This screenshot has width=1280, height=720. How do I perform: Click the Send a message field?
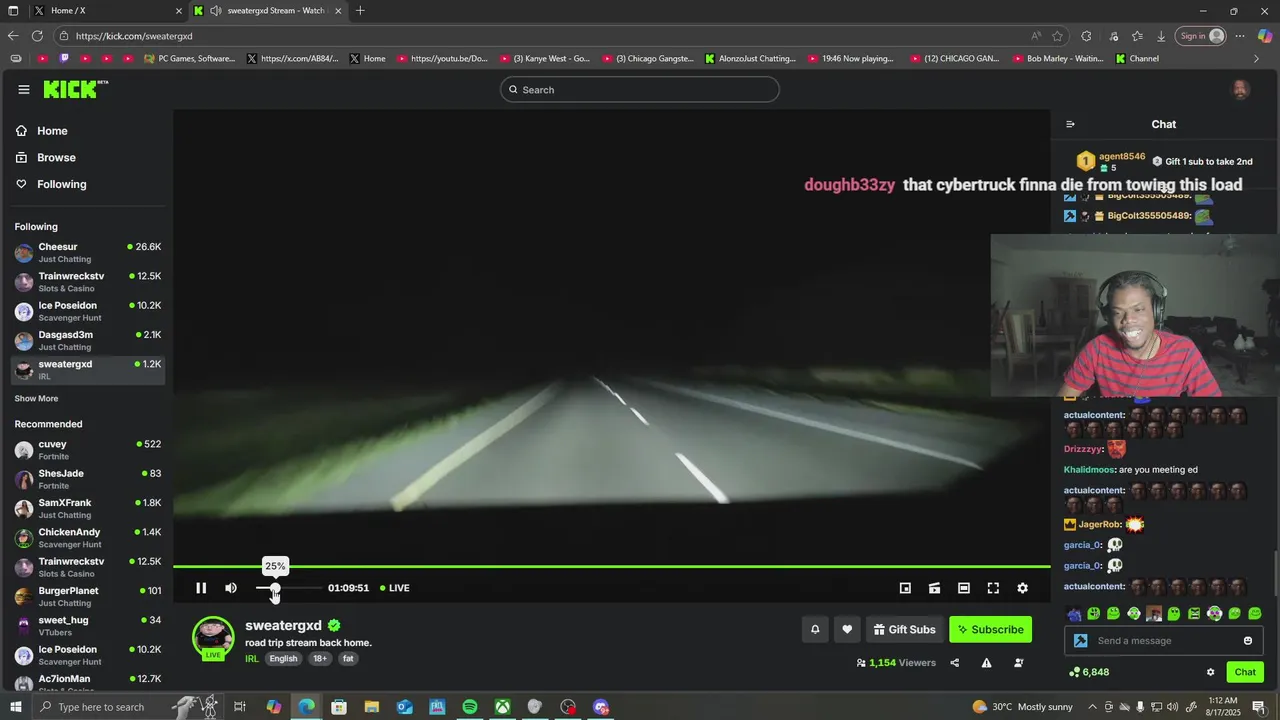[x=1165, y=641]
